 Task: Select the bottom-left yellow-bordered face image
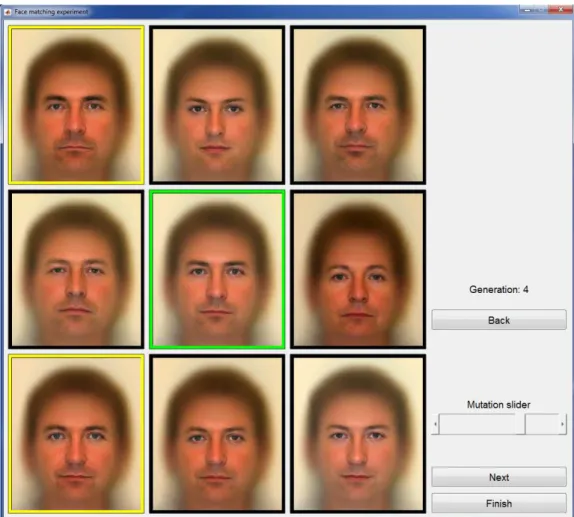(x=76, y=434)
